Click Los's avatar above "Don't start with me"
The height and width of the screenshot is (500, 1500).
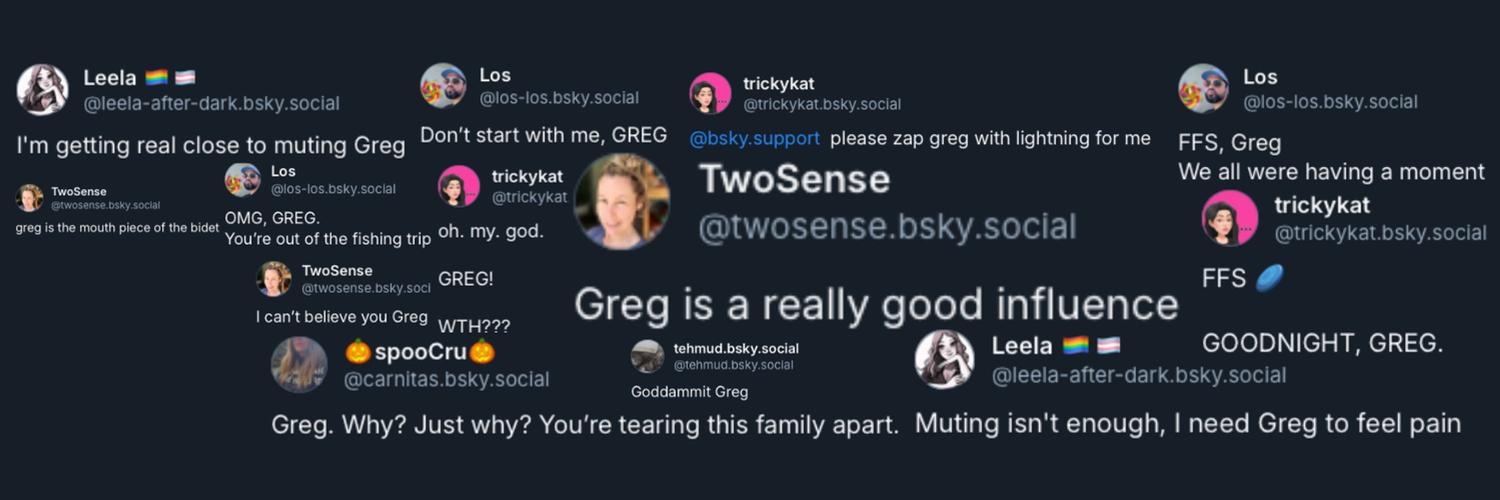tap(443, 86)
